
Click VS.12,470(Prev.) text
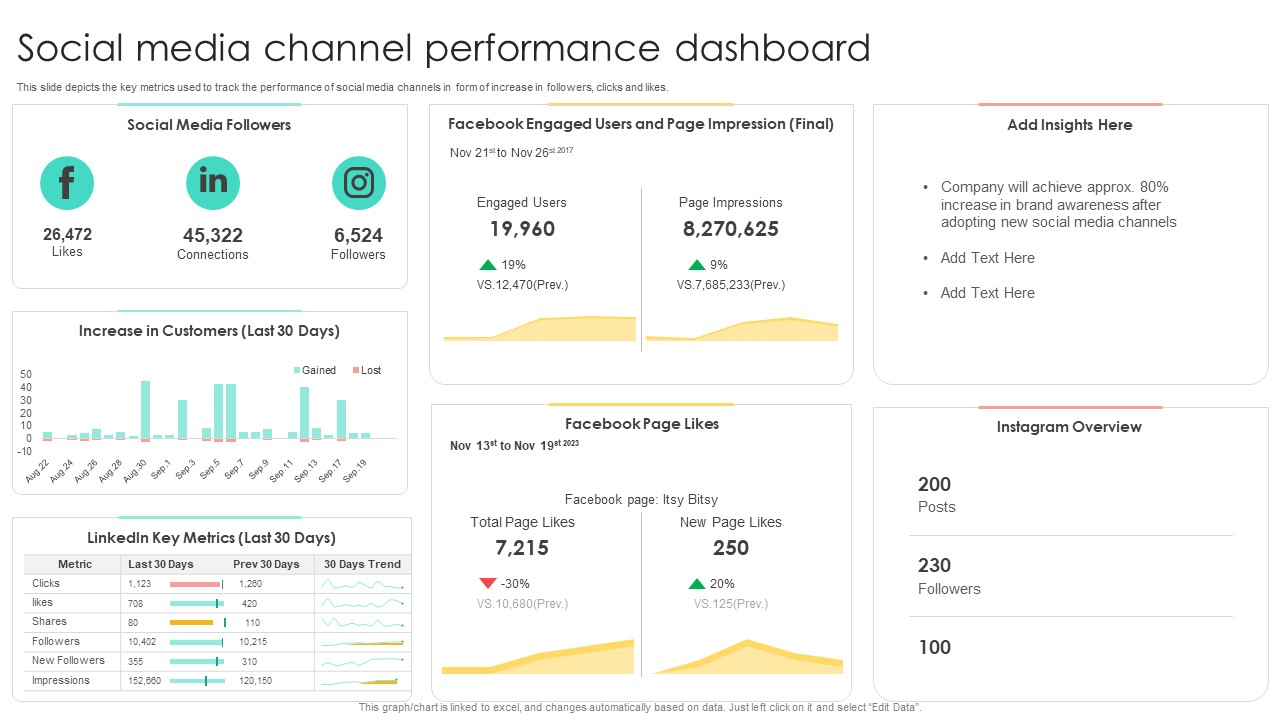coord(522,285)
